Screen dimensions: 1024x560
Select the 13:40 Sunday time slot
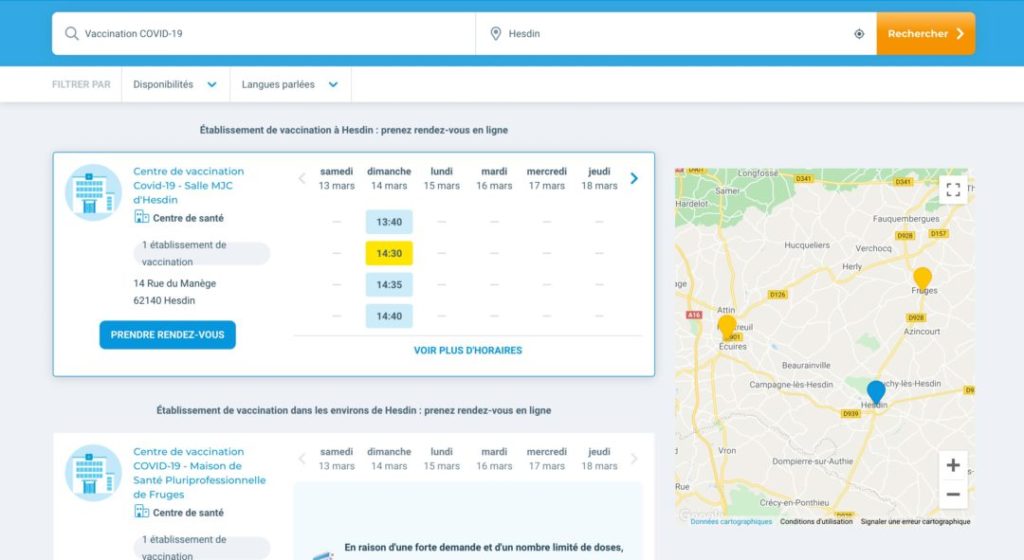[389, 222]
